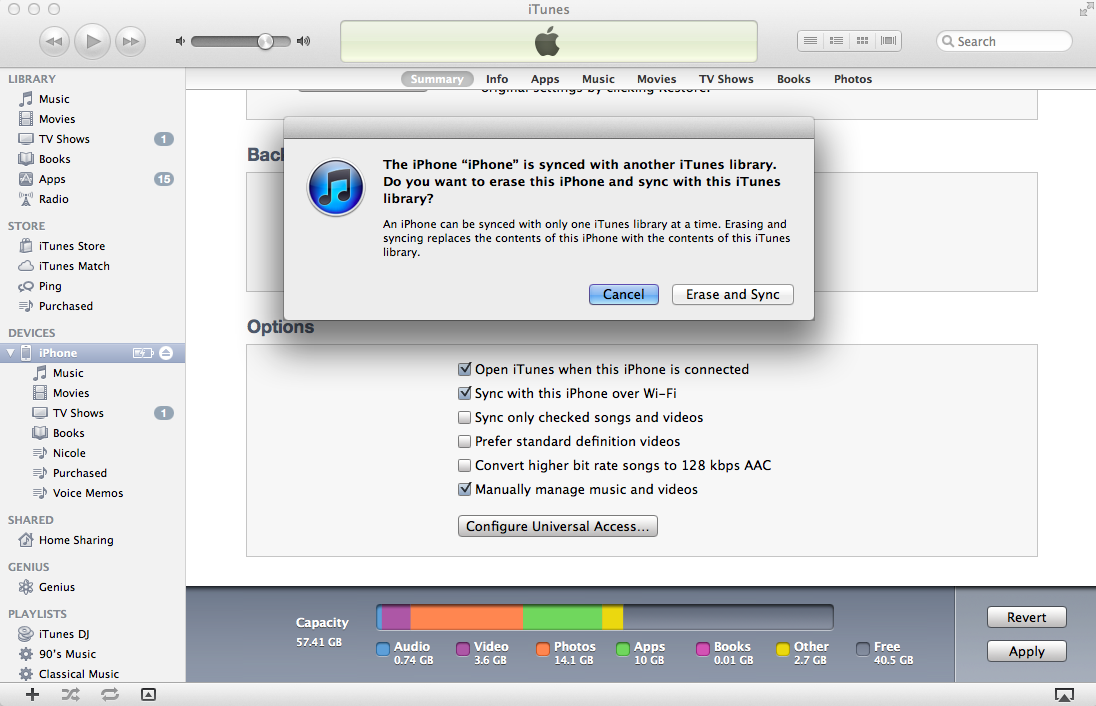Click the Apply button
This screenshot has height=706, width=1096.
pos(1027,651)
